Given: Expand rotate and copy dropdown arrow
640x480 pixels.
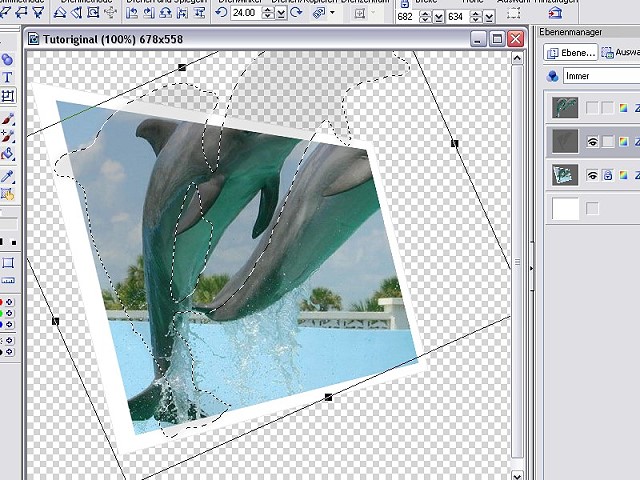Looking at the screenshot, I should click(332, 13).
